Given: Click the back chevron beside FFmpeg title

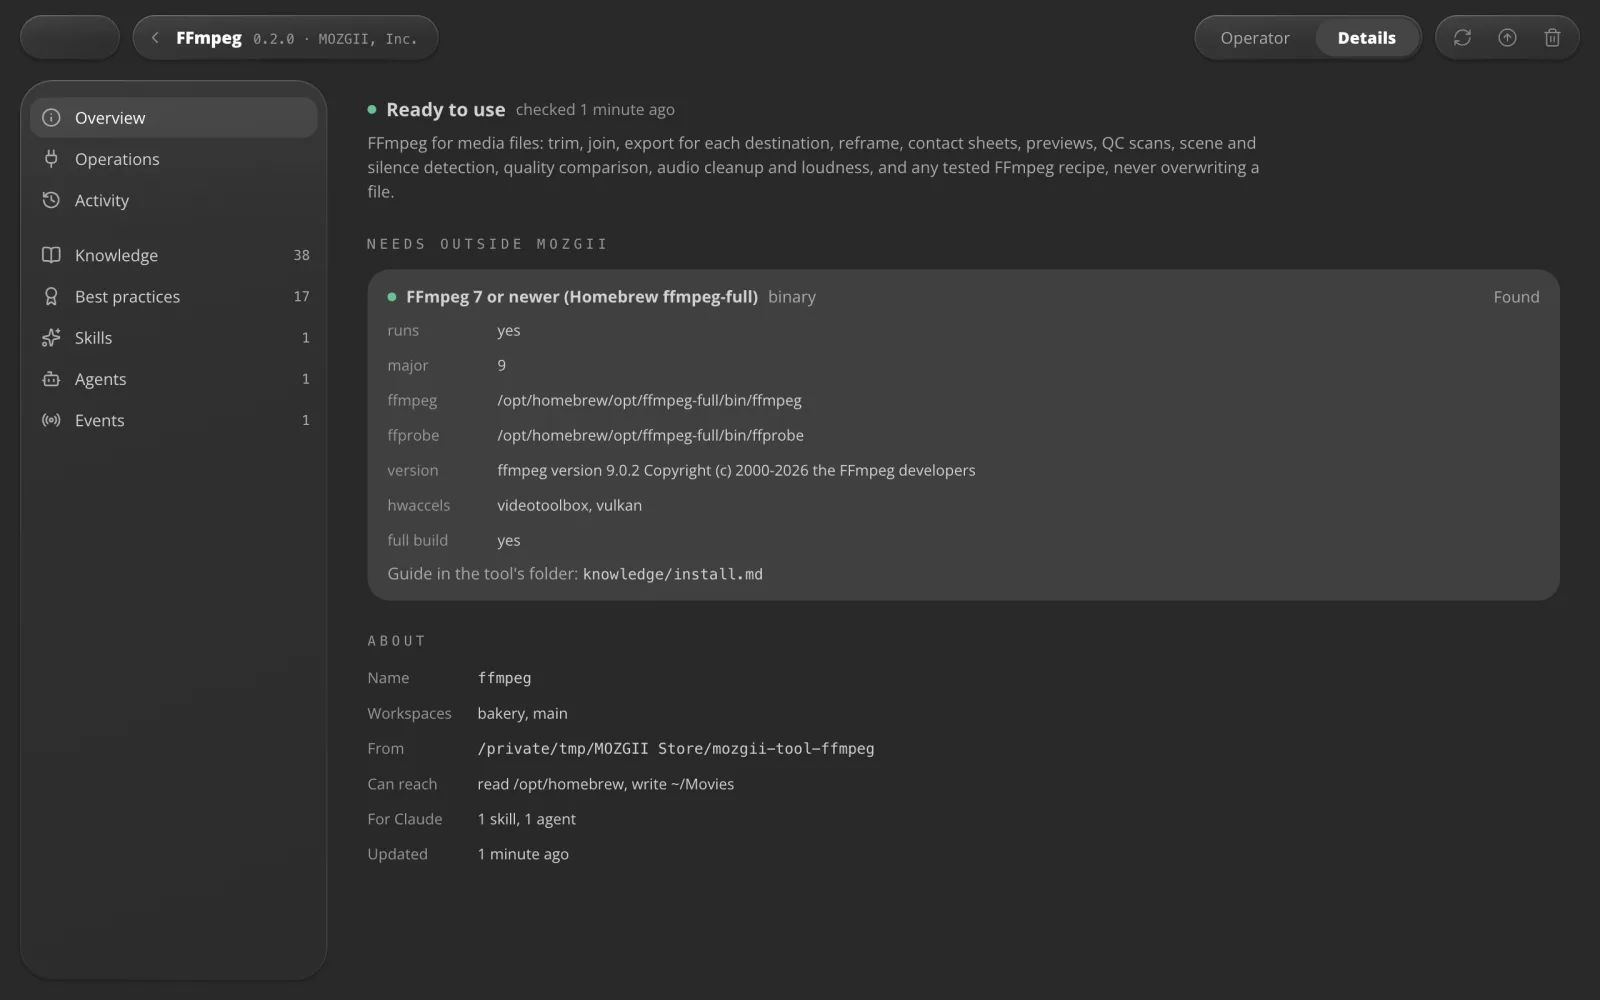Looking at the screenshot, I should point(155,38).
